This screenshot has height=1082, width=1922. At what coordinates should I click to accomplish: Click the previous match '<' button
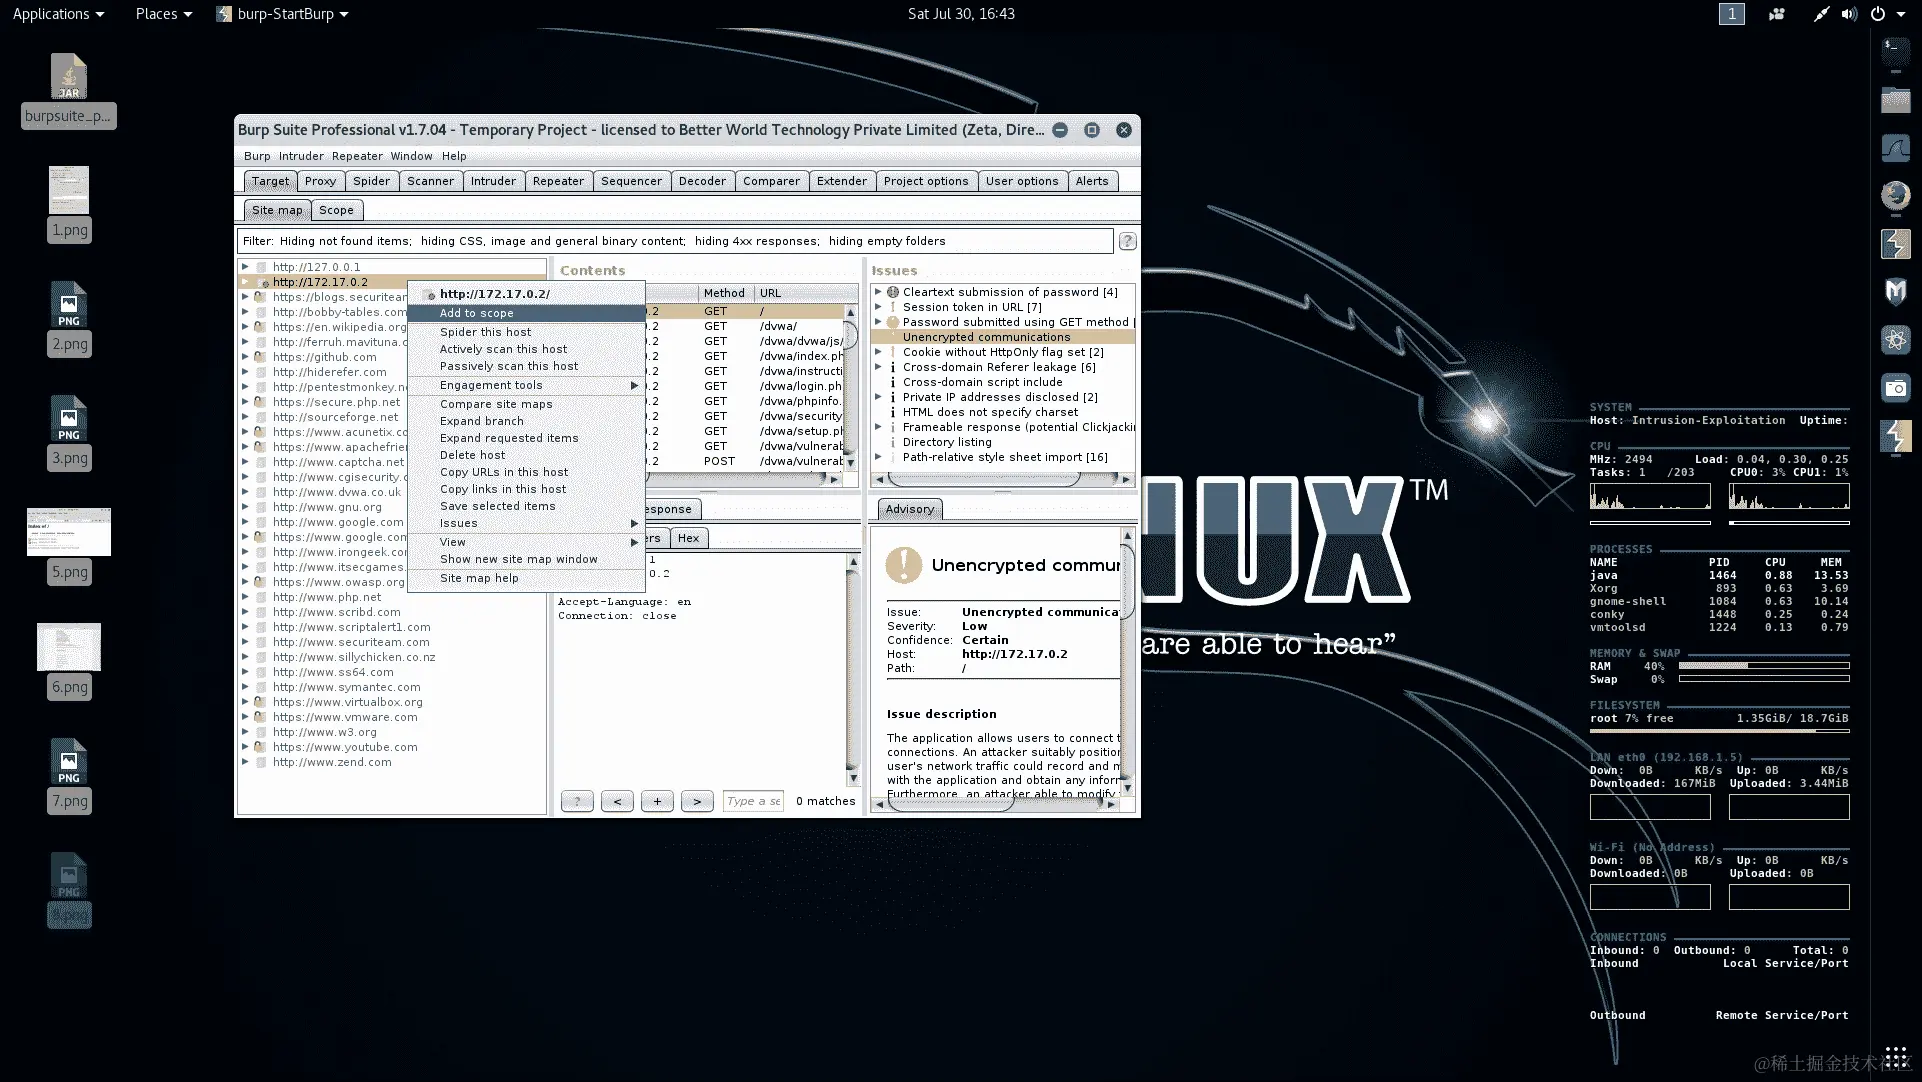[x=617, y=801]
